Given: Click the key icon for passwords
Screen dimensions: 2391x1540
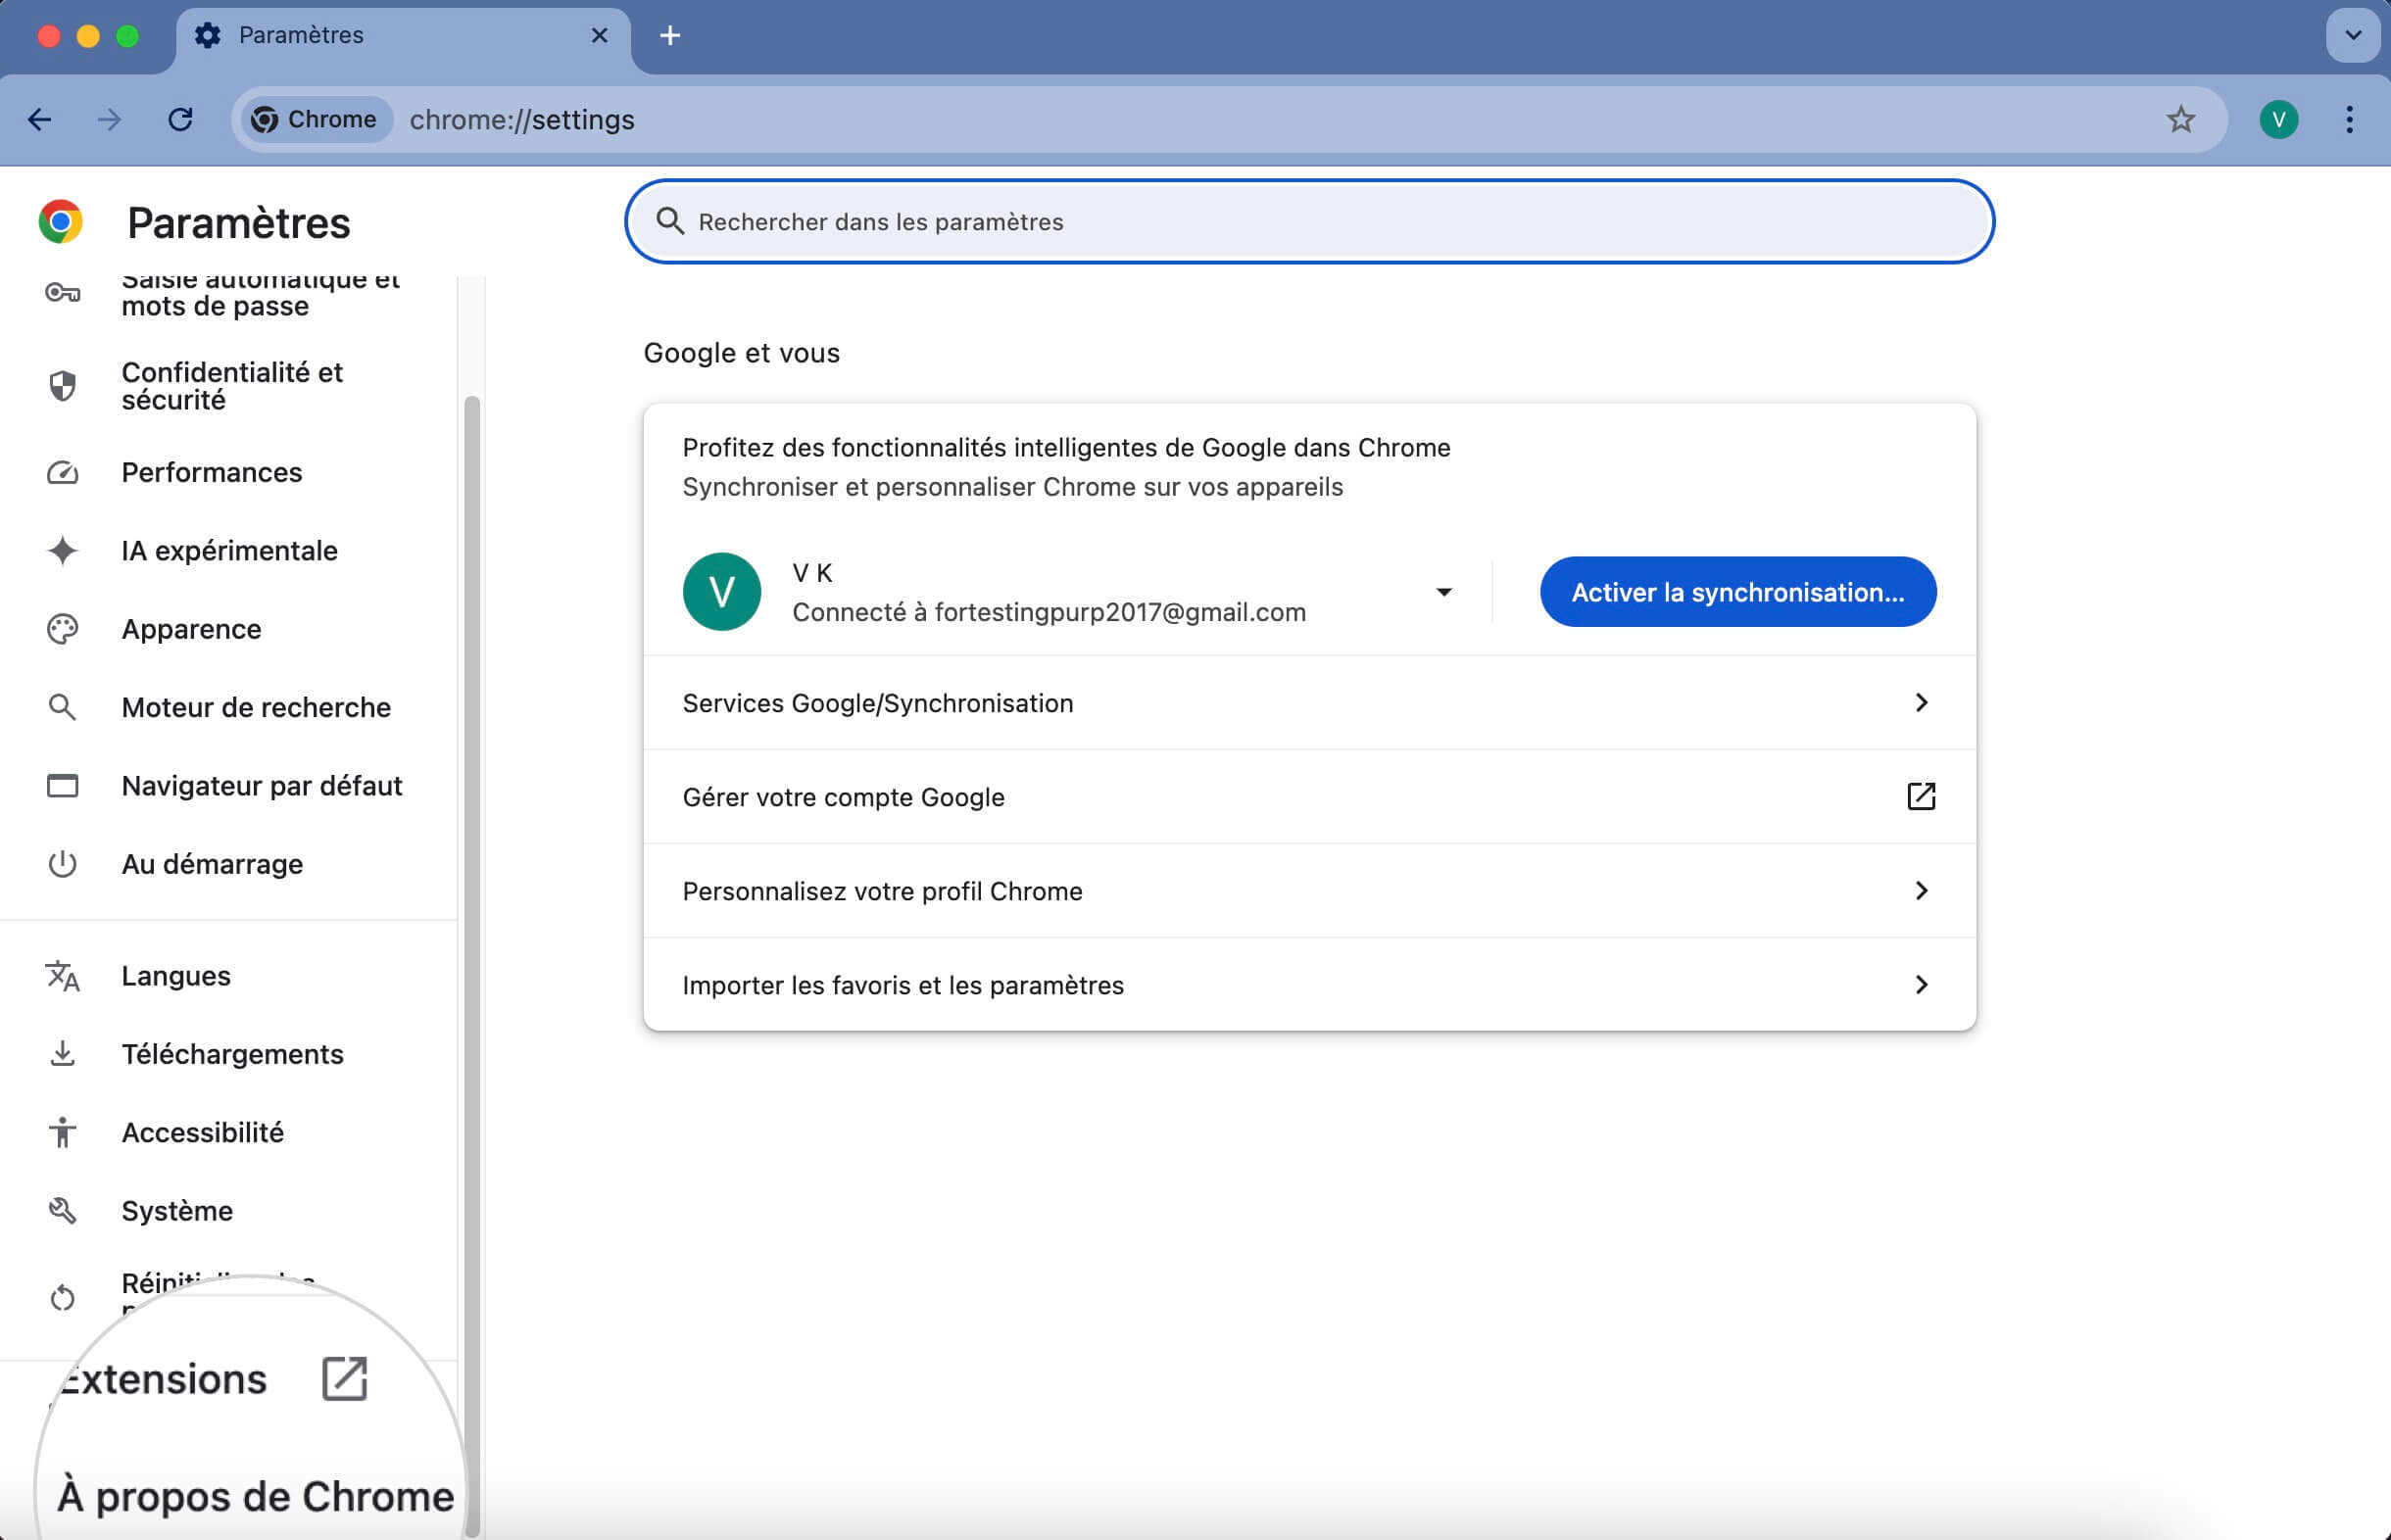Looking at the screenshot, I should [x=62, y=293].
